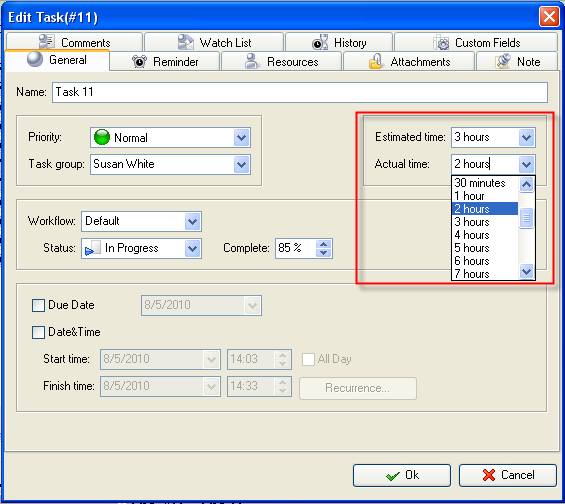The width and height of the screenshot is (565, 504).
Task: Choose 7 hours in time list
Action: click(485, 274)
